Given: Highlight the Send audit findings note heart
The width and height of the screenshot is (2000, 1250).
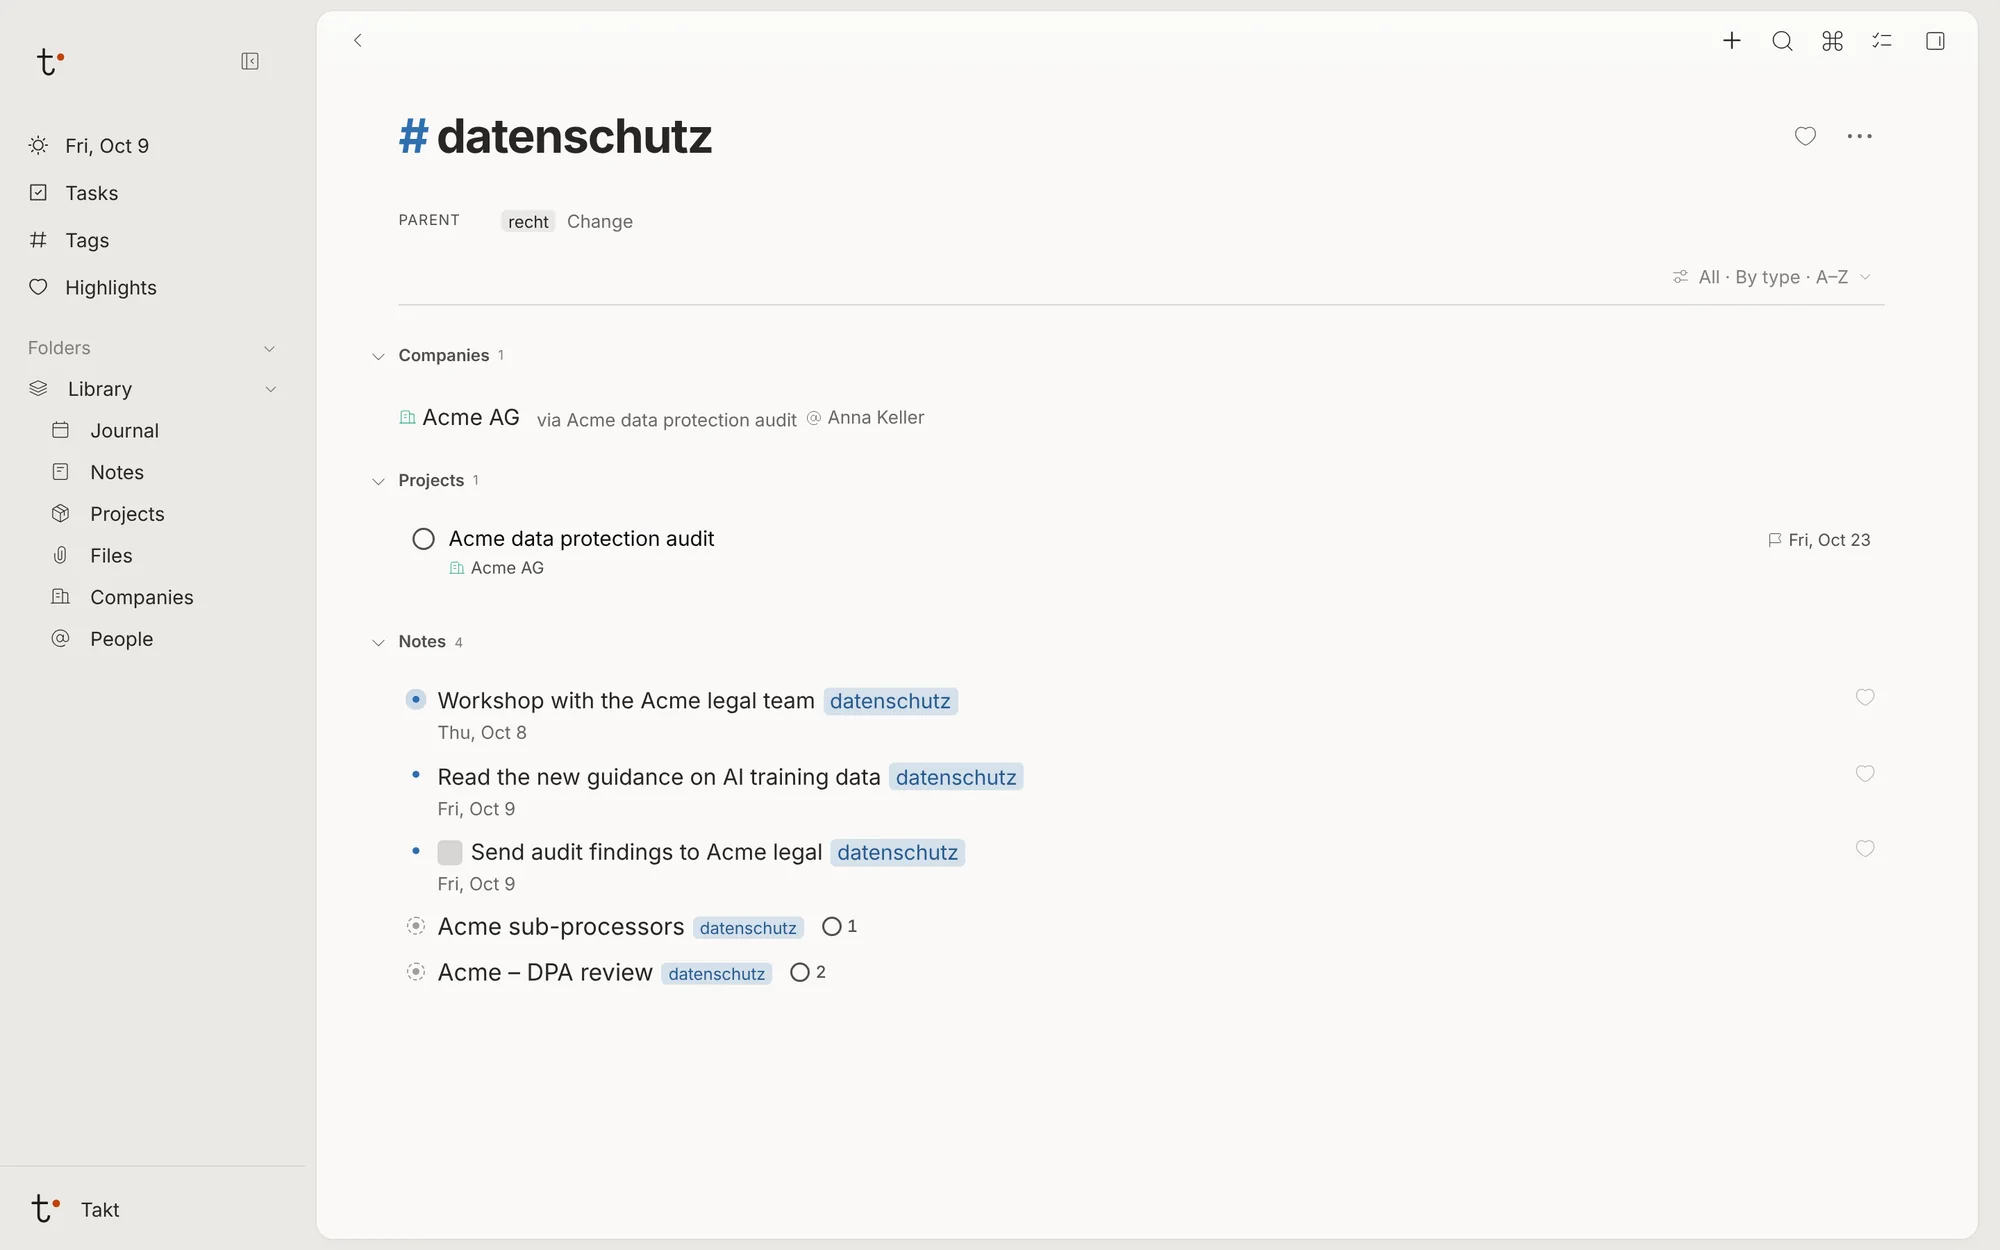Looking at the screenshot, I should point(1865,848).
